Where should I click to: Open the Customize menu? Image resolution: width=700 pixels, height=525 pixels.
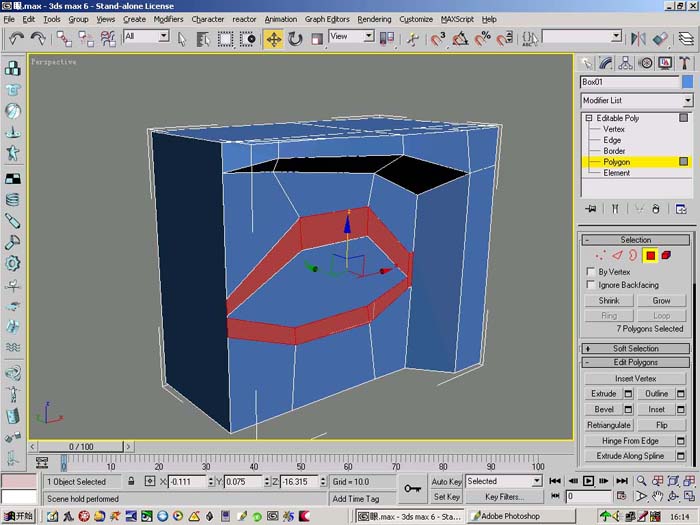pyautogui.click(x=416, y=19)
